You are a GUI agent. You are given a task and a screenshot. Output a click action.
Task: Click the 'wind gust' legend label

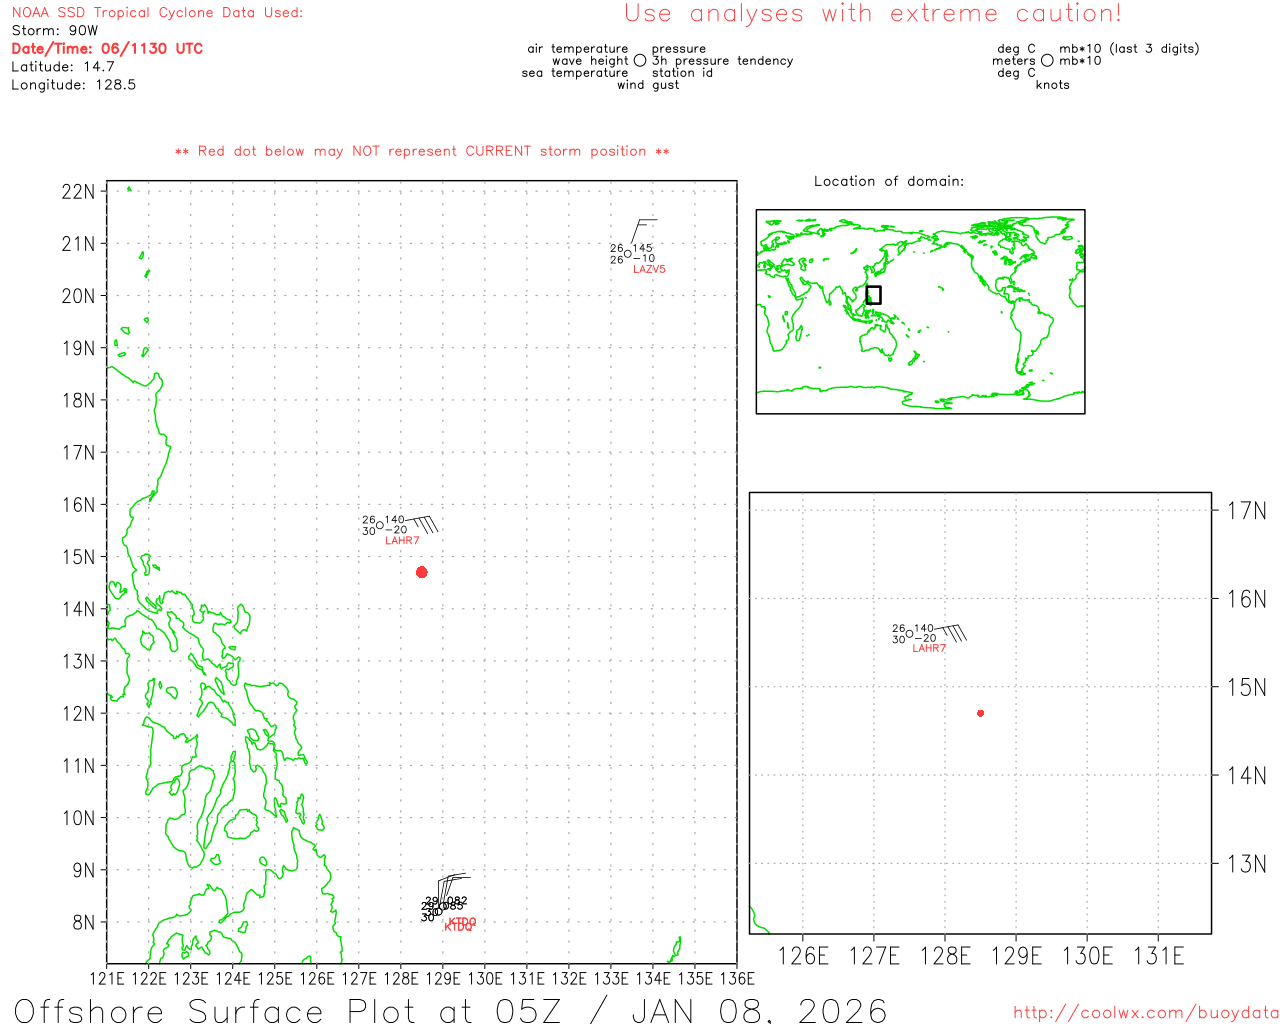pos(648,85)
